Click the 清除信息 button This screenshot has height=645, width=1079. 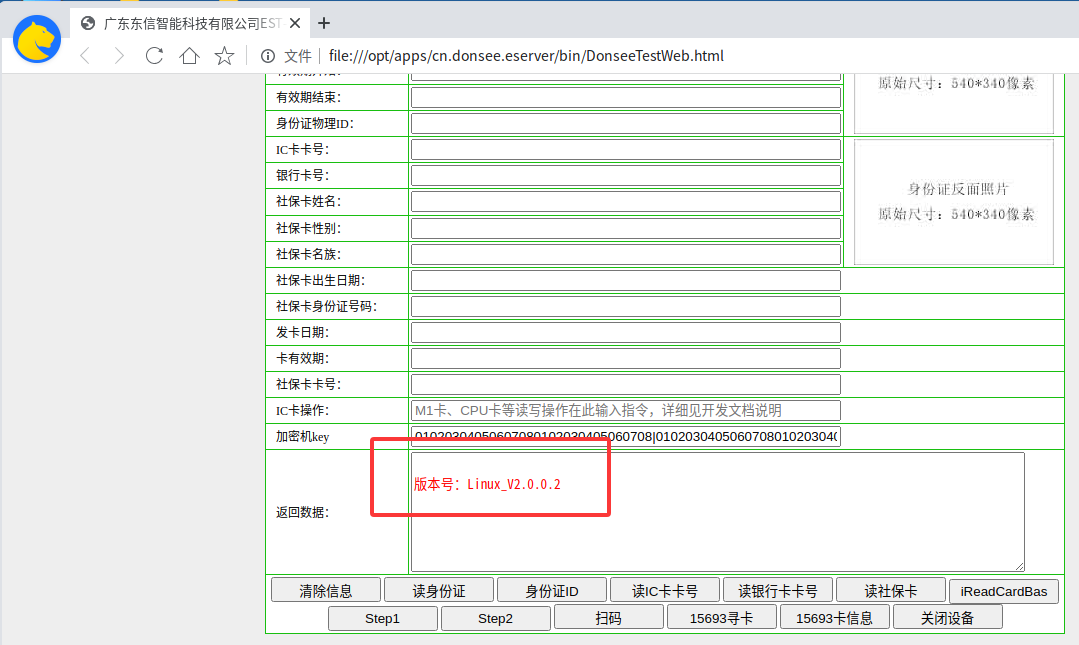(x=325, y=591)
